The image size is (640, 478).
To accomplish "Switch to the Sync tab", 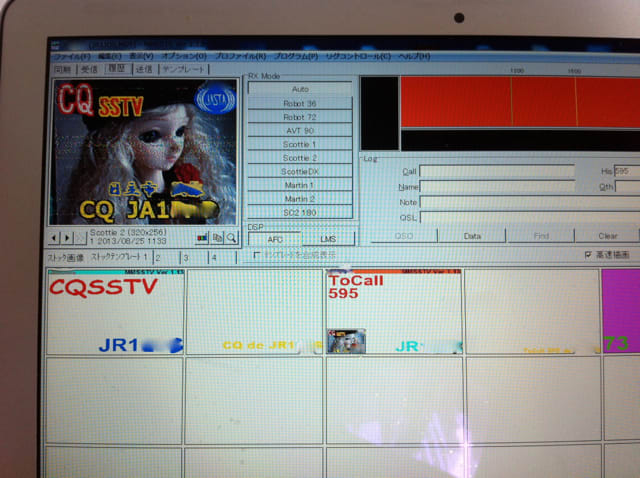I will click(63, 69).
